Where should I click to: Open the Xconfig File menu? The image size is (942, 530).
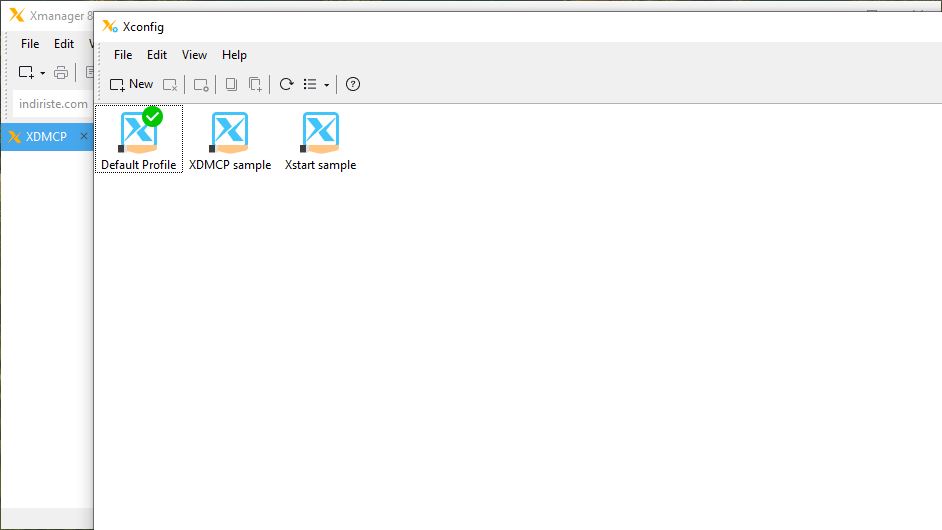(x=123, y=55)
